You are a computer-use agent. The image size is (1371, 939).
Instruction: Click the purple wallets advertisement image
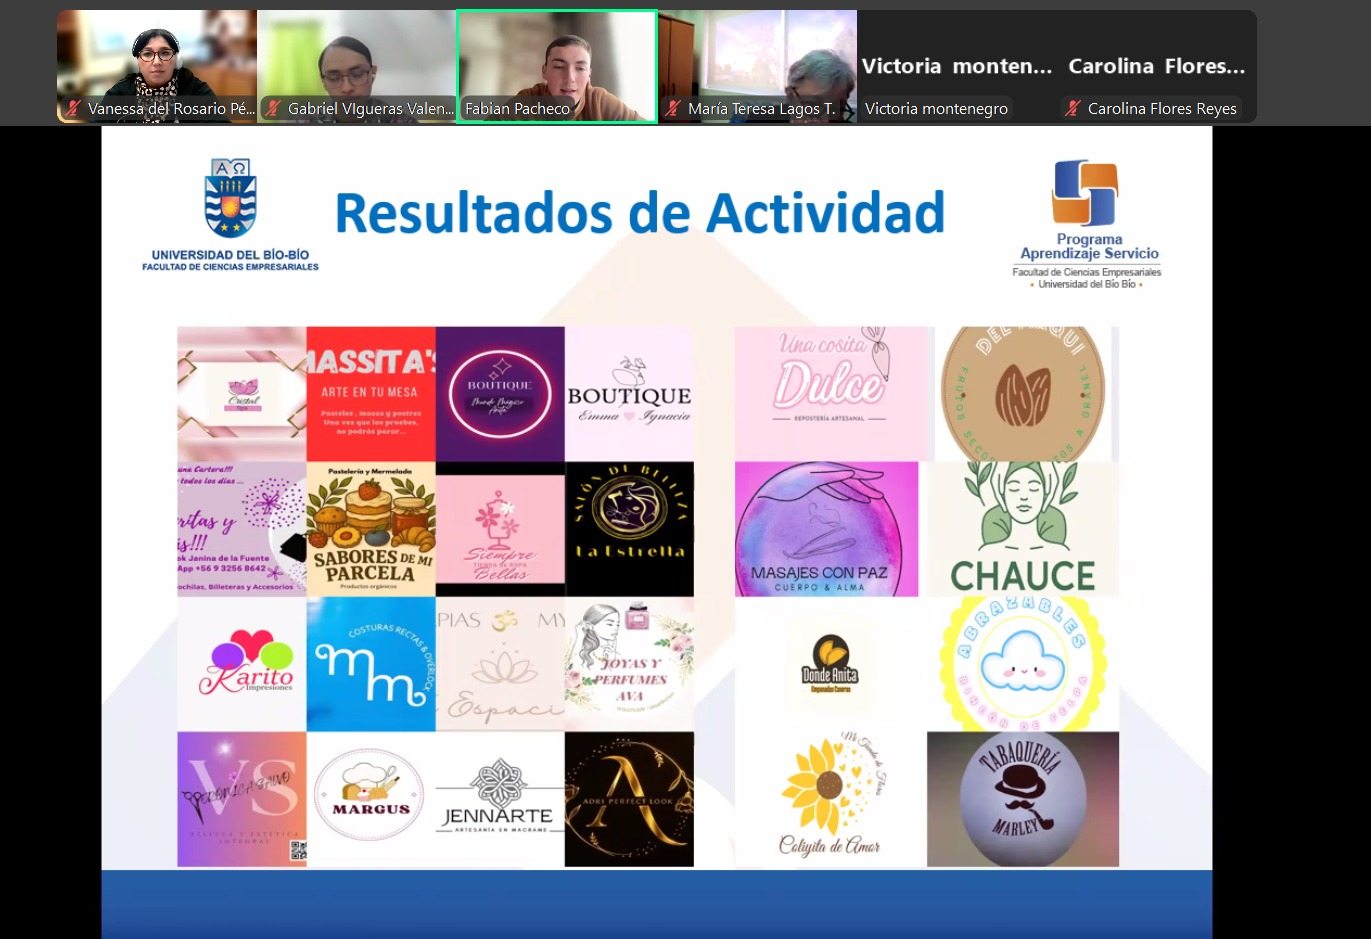pos(242,529)
